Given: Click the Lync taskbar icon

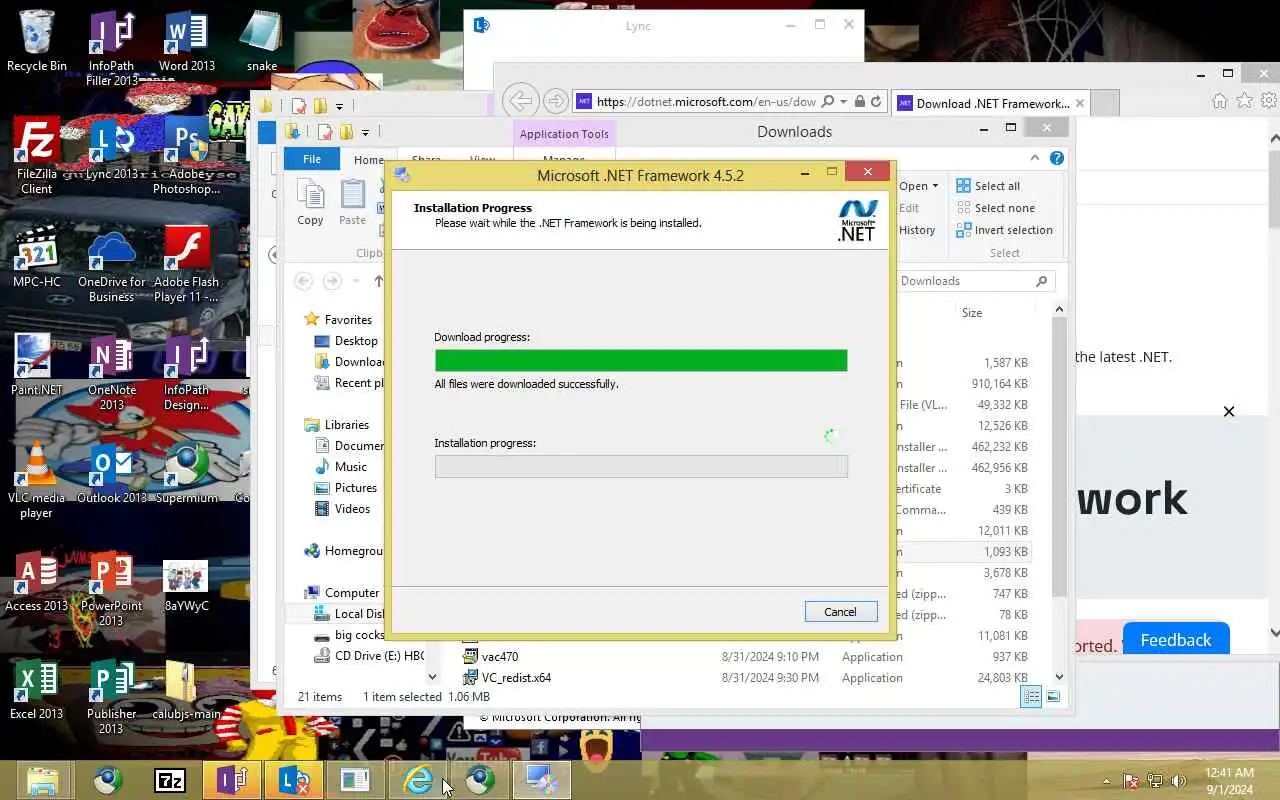Looking at the screenshot, I should pos(294,780).
